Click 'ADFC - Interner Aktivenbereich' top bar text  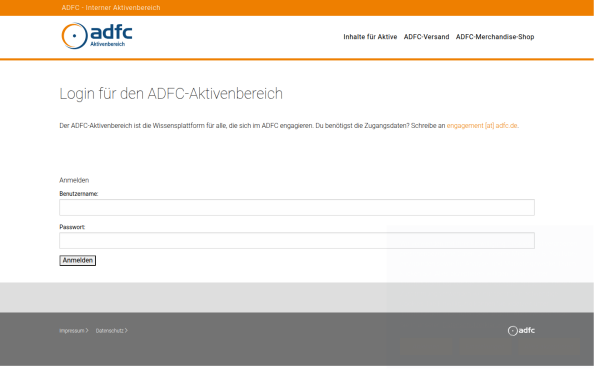point(111,8)
